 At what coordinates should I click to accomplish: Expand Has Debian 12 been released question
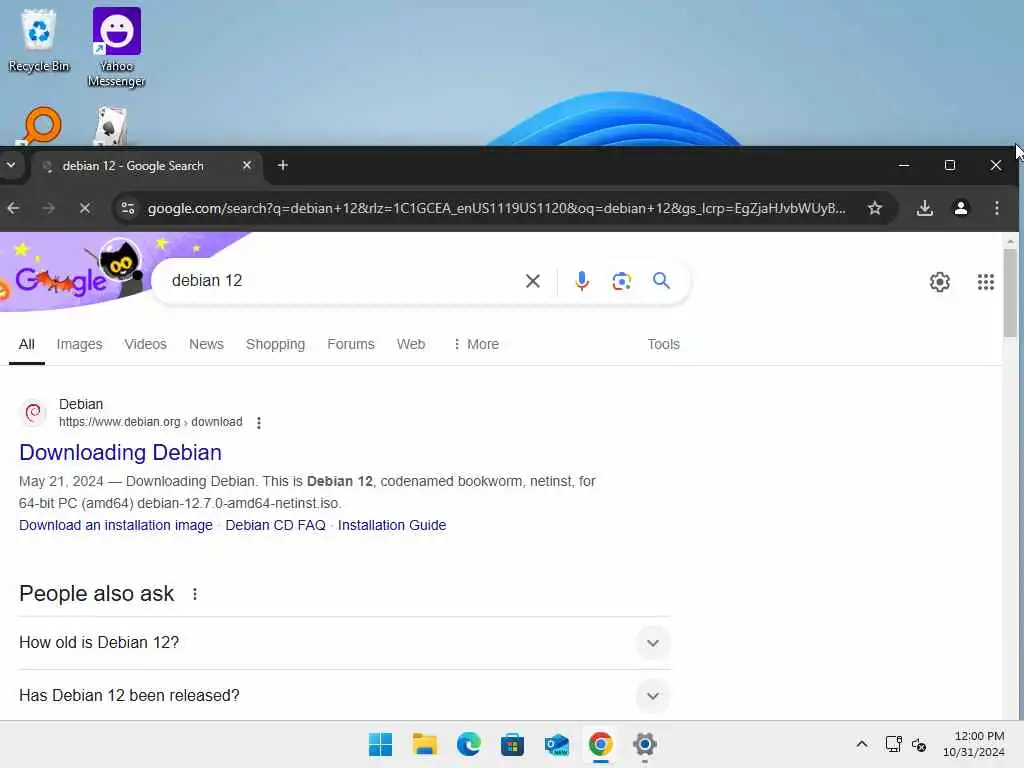(345, 696)
